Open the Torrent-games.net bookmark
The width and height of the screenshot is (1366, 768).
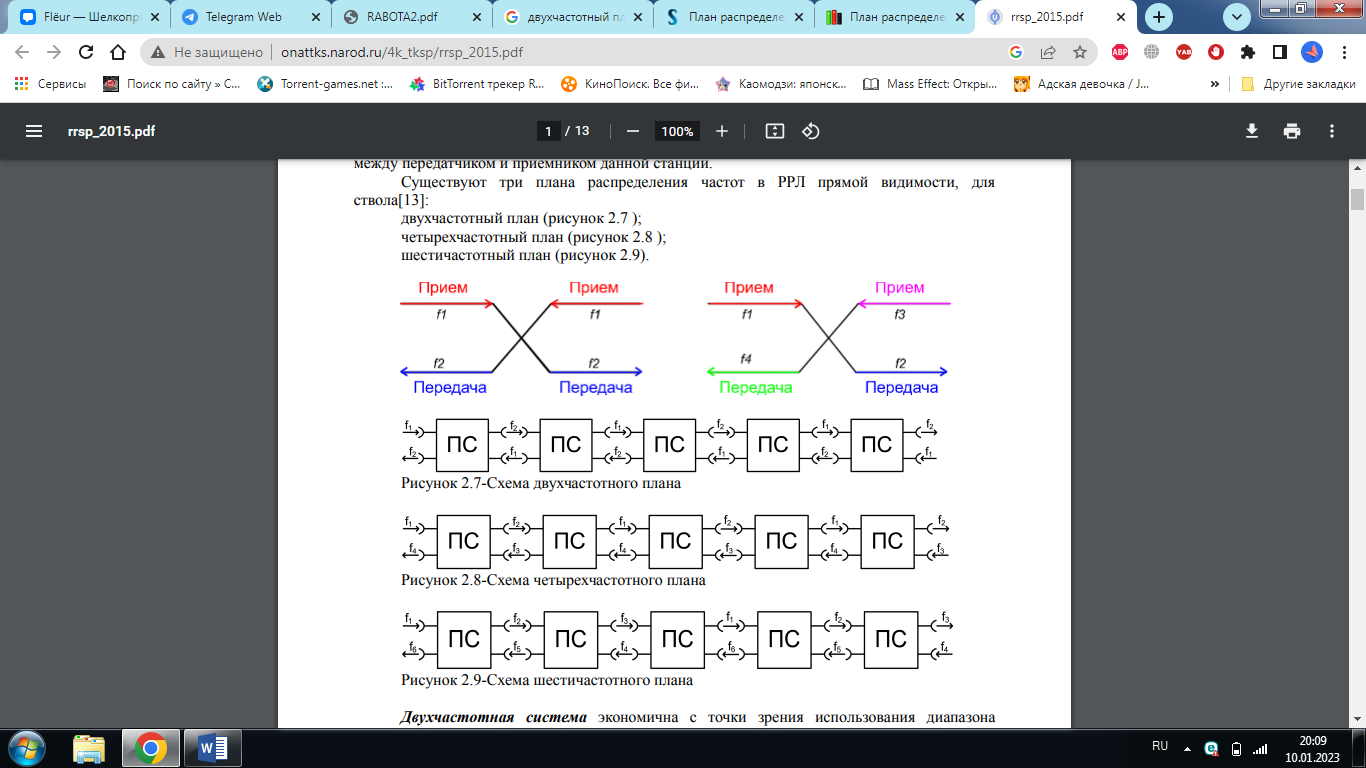coord(326,84)
